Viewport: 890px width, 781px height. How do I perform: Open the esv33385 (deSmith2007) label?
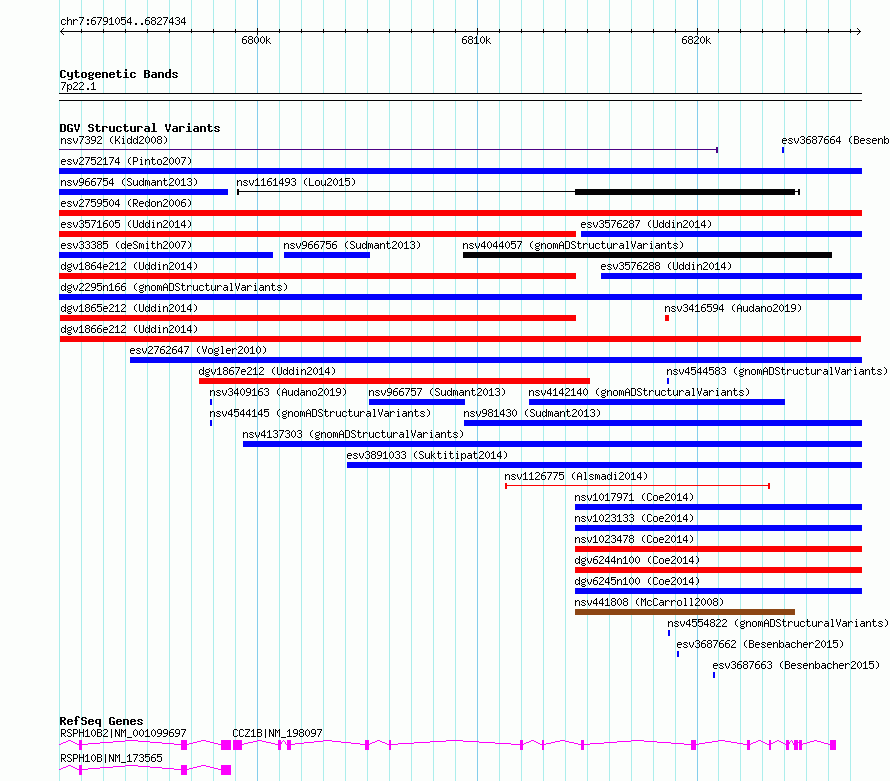tap(126, 245)
